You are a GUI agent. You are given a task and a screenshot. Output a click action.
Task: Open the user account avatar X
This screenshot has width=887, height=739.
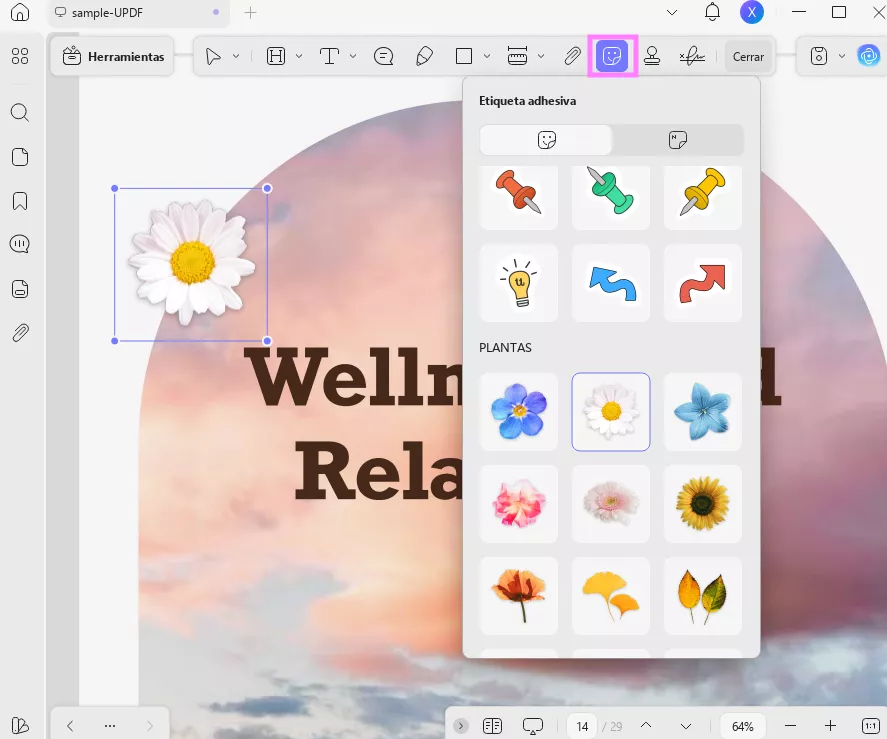tap(752, 12)
